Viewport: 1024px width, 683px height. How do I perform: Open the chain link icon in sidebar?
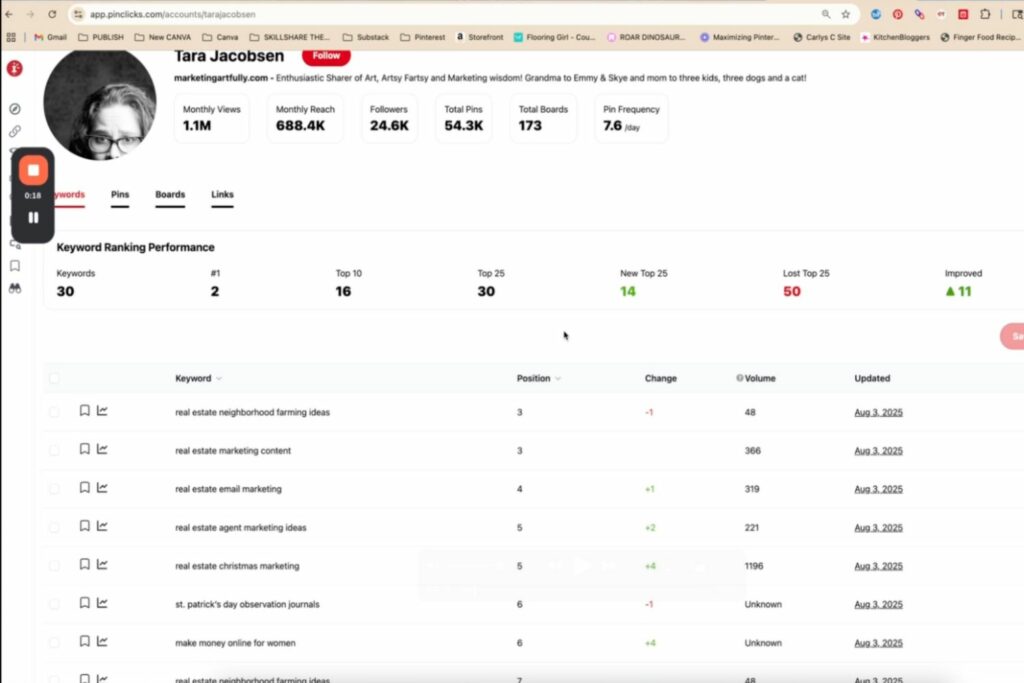pos(14,131)
